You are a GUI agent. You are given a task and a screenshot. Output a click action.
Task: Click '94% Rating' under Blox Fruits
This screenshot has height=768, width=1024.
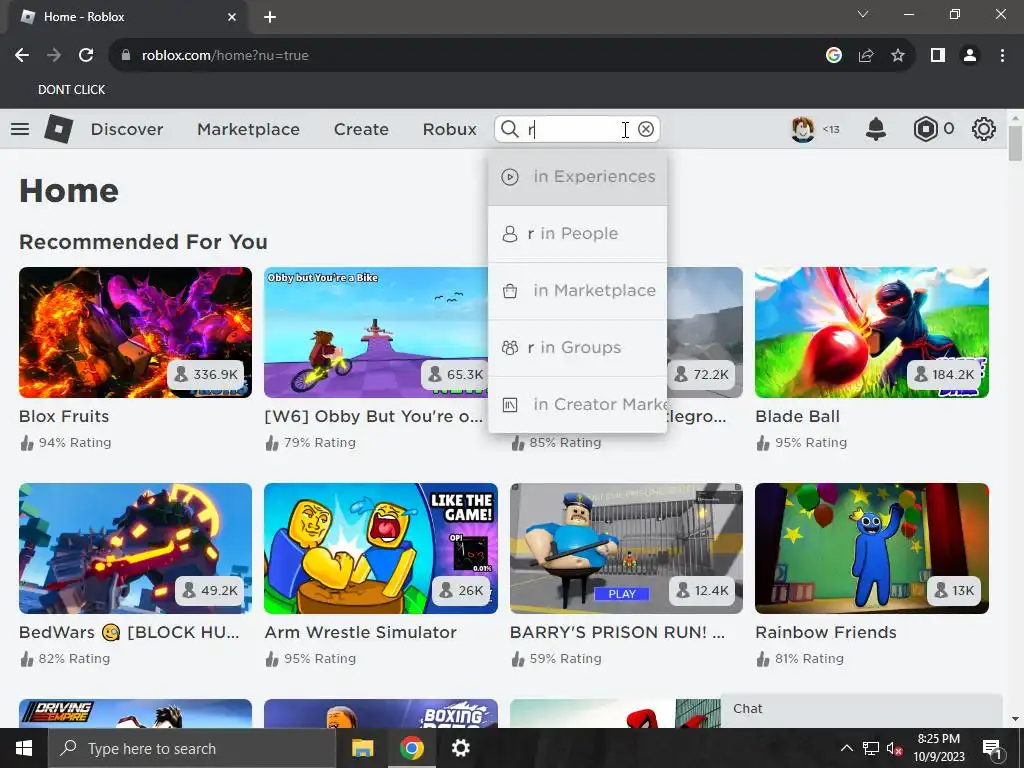click(74, 443)
